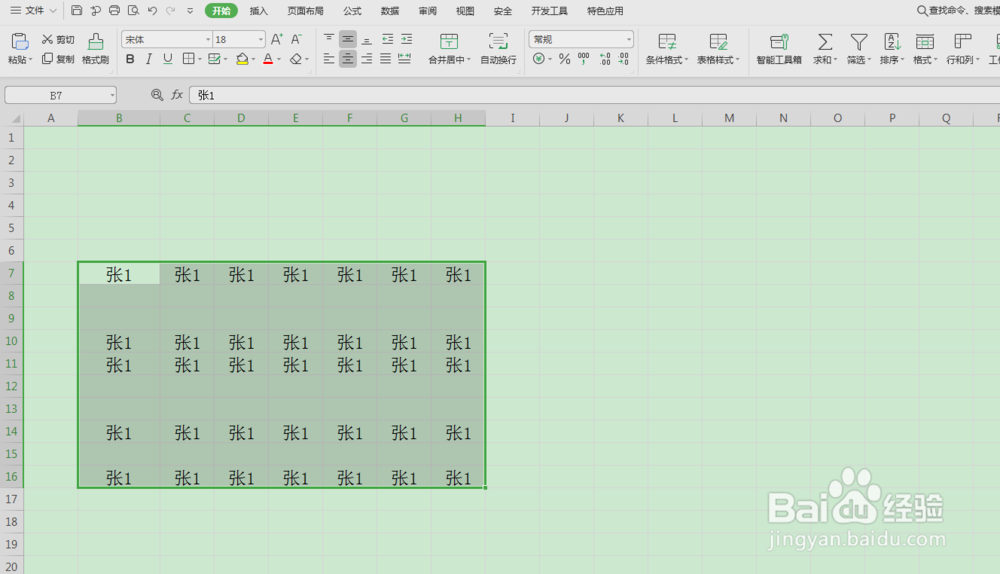Align text right
1000x574 pixels.
(367, 59)
